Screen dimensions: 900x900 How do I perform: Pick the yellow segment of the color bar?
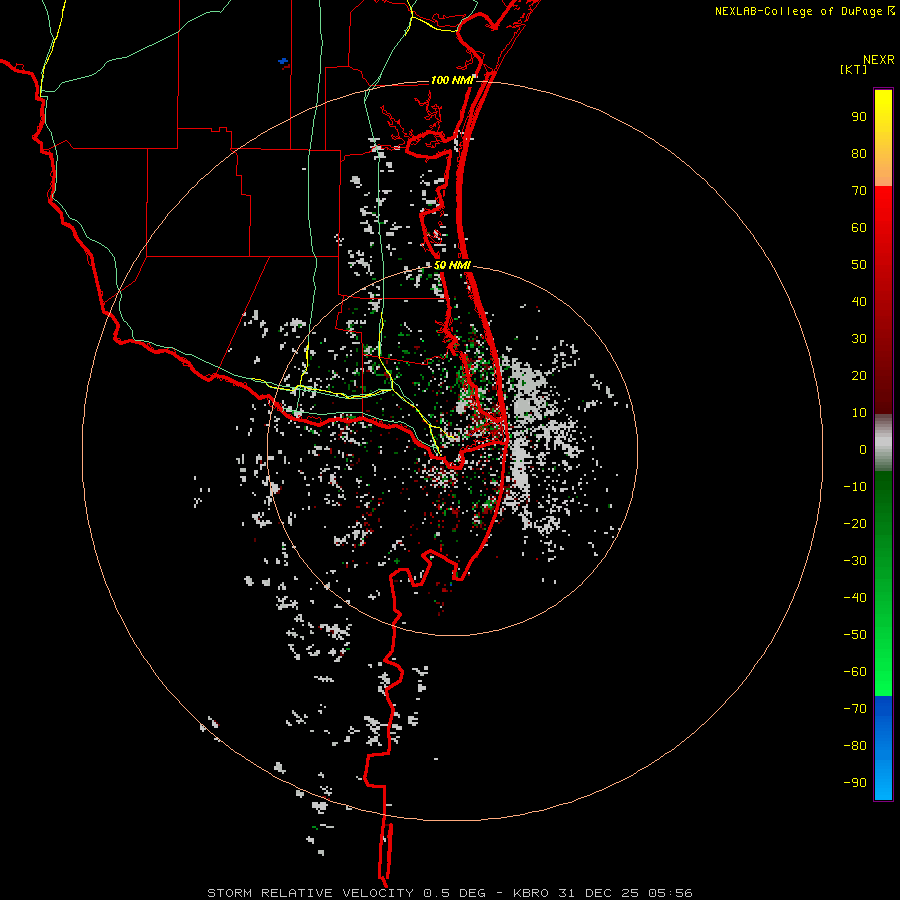tap(883, 115)
